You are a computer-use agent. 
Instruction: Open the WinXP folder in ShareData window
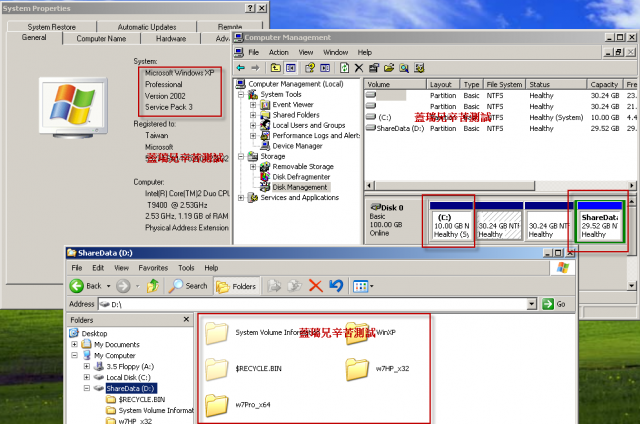click(x=356, y=334)
